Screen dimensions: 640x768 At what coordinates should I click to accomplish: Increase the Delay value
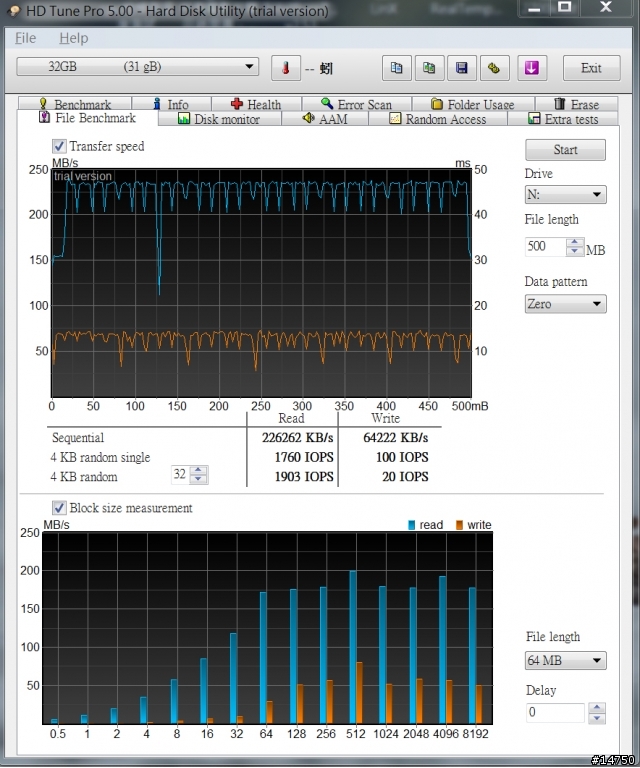(x=596, y=708)
